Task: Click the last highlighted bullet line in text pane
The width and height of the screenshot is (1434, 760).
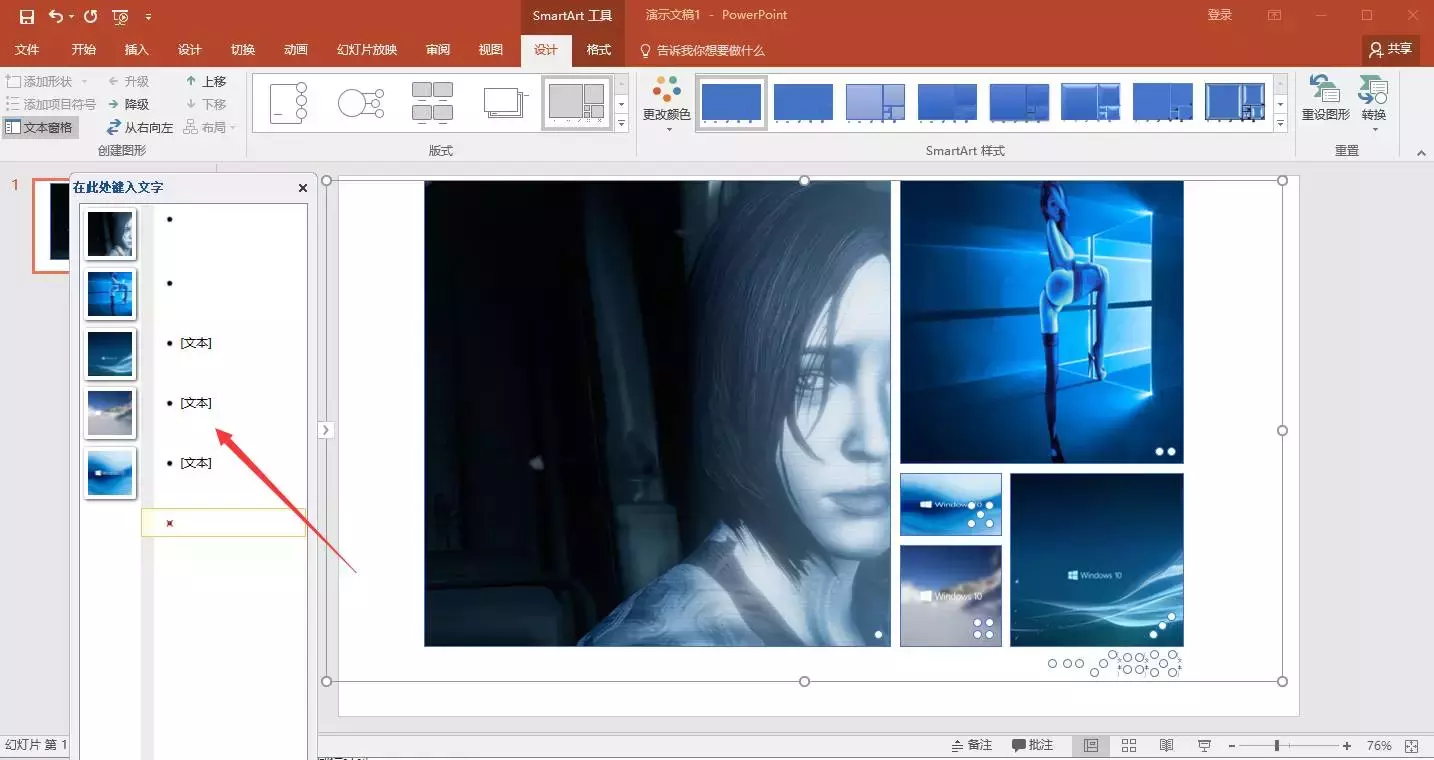Action: 223,522
